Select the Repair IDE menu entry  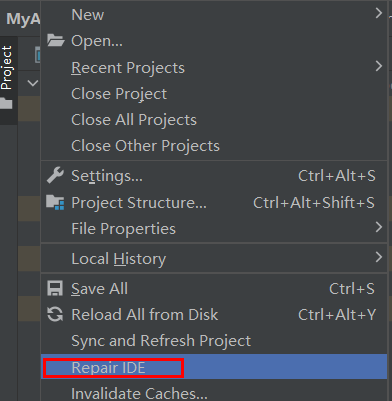(x=214, y=367)
